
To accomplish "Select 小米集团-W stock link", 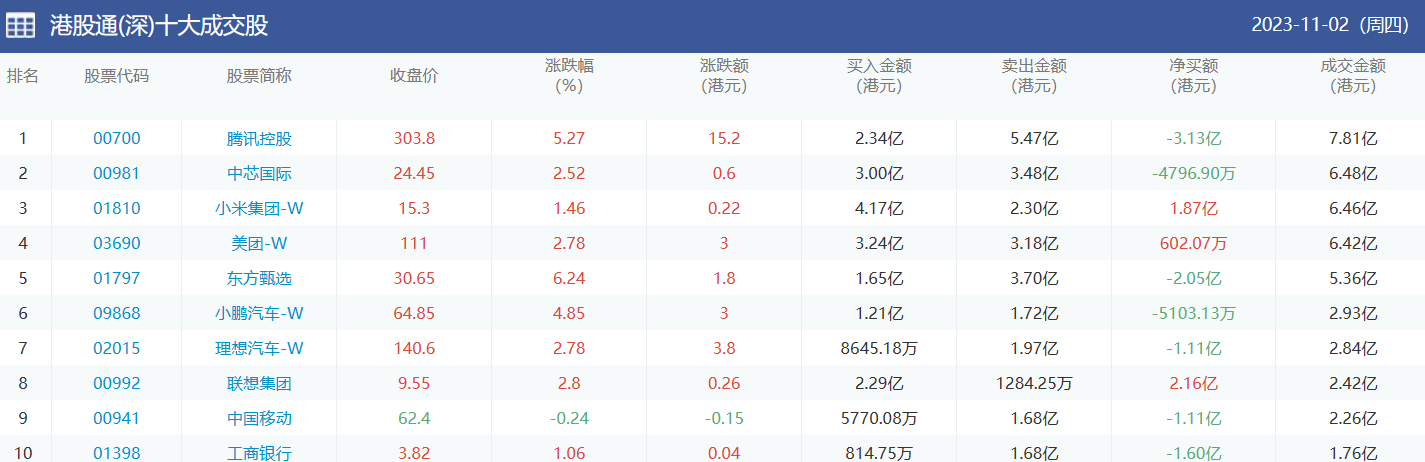I will (x=259, y=208).
